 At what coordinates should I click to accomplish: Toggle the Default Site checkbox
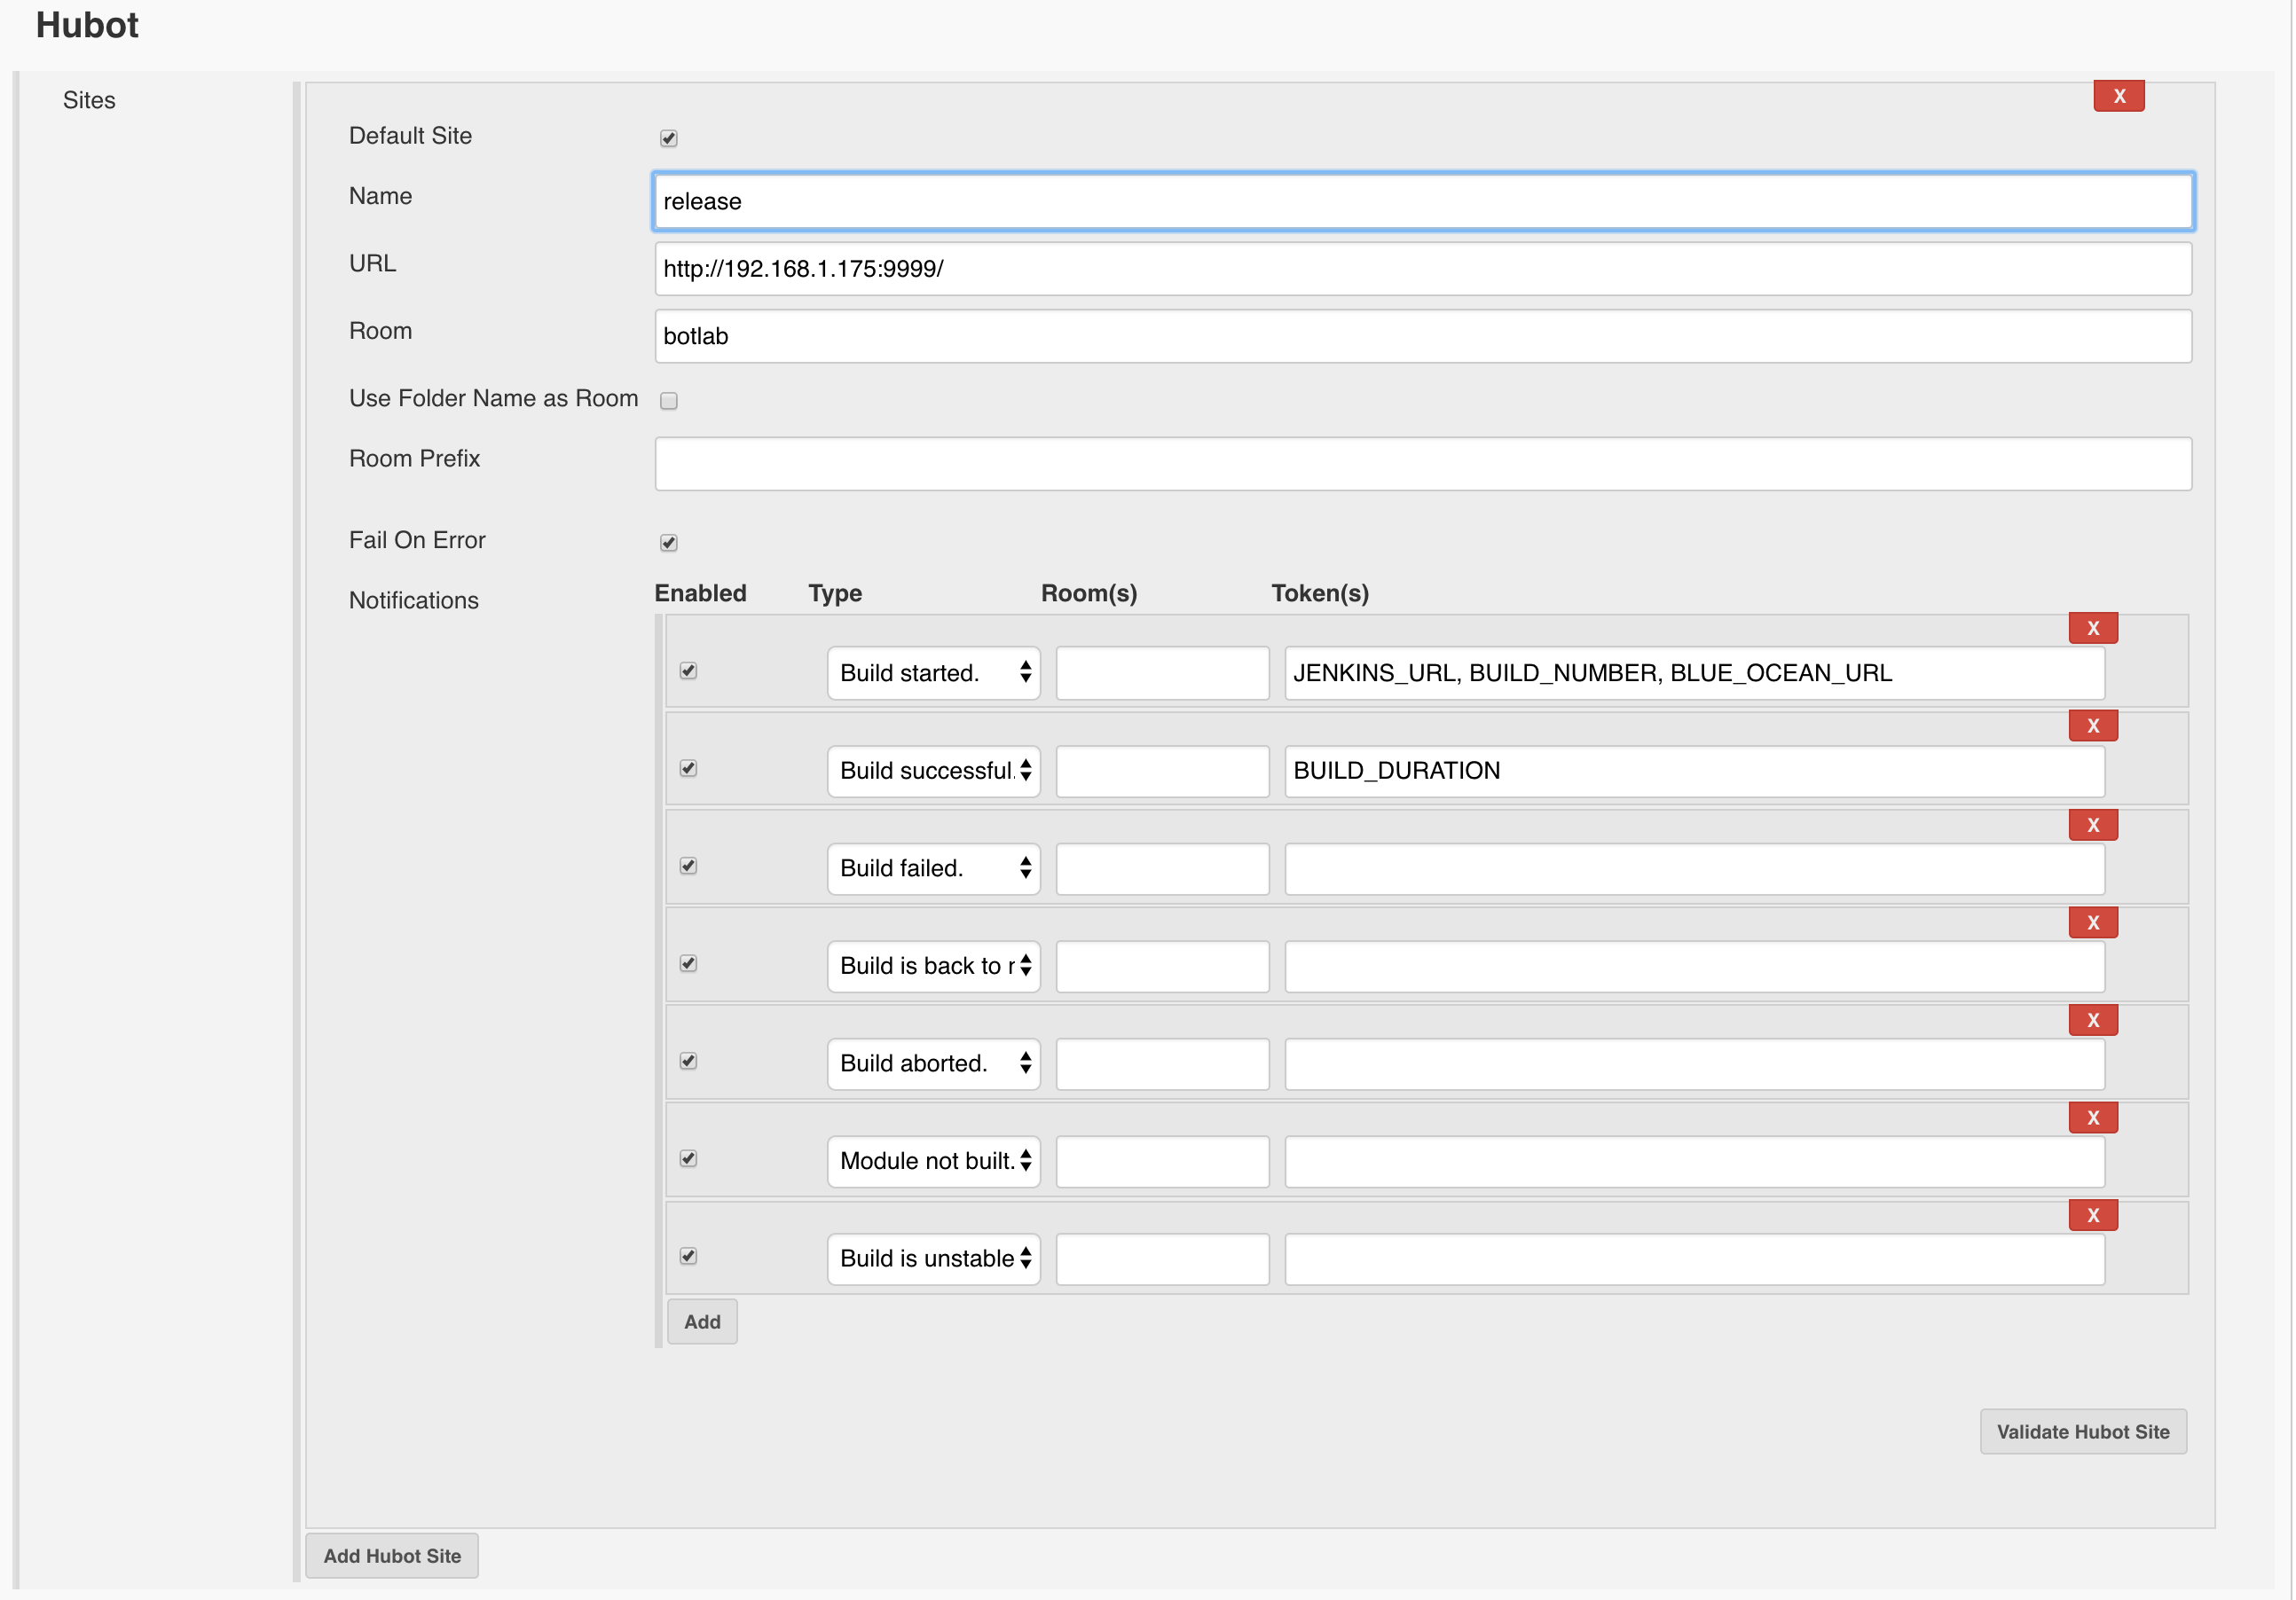coord(668,136)
